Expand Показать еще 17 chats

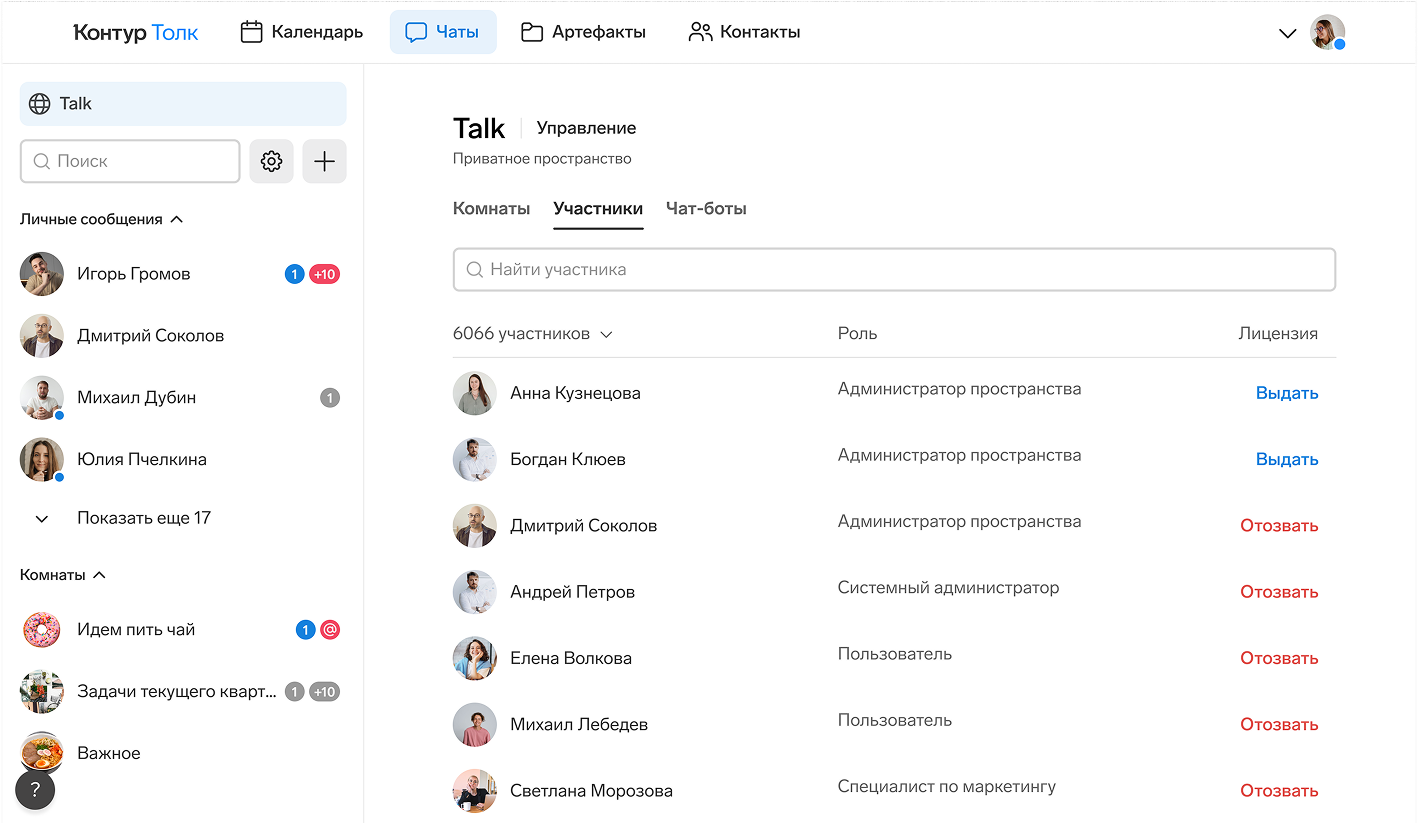tap(143, 518)
